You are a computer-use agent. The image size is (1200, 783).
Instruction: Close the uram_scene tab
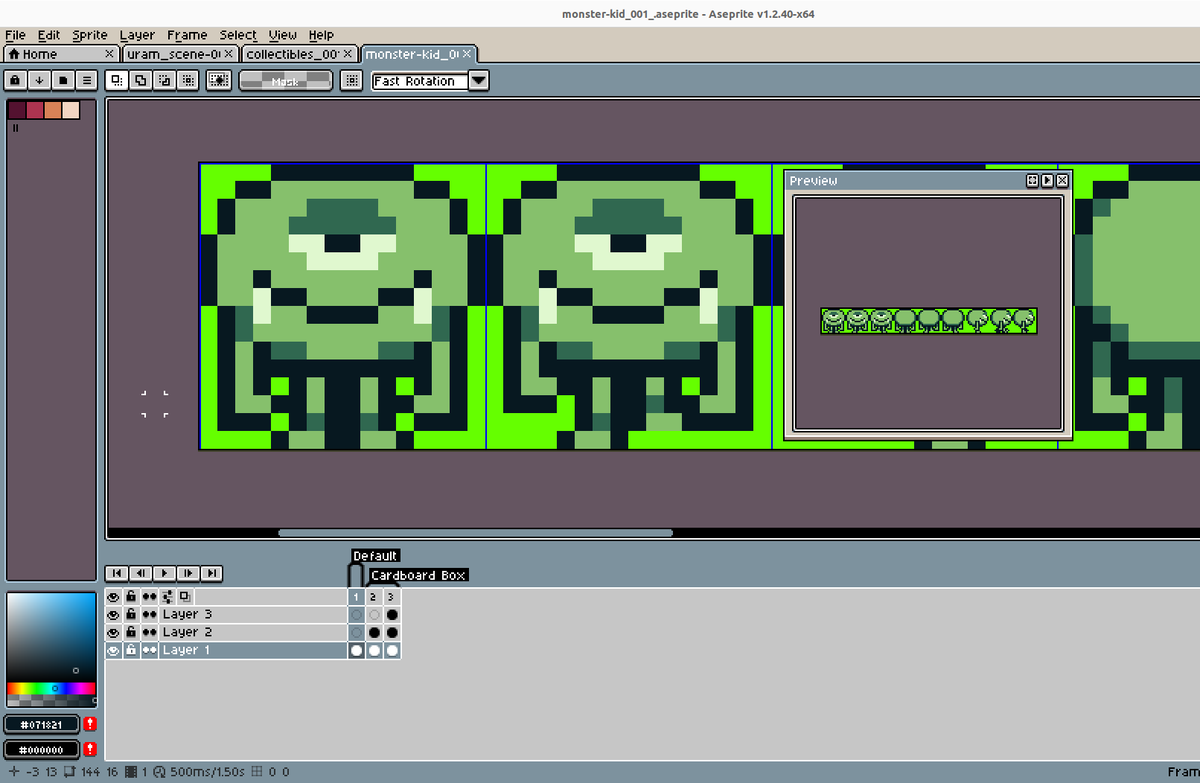click(229, 54)
